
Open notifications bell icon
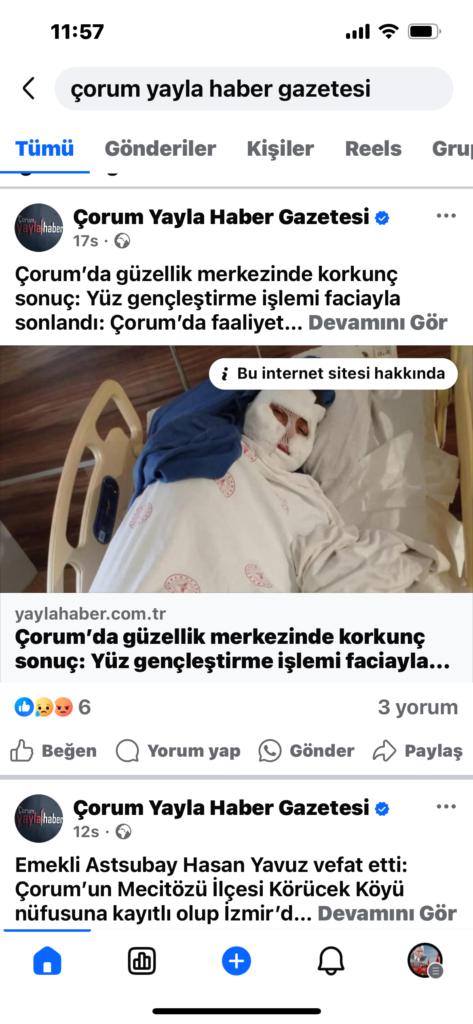click(331, 961)
